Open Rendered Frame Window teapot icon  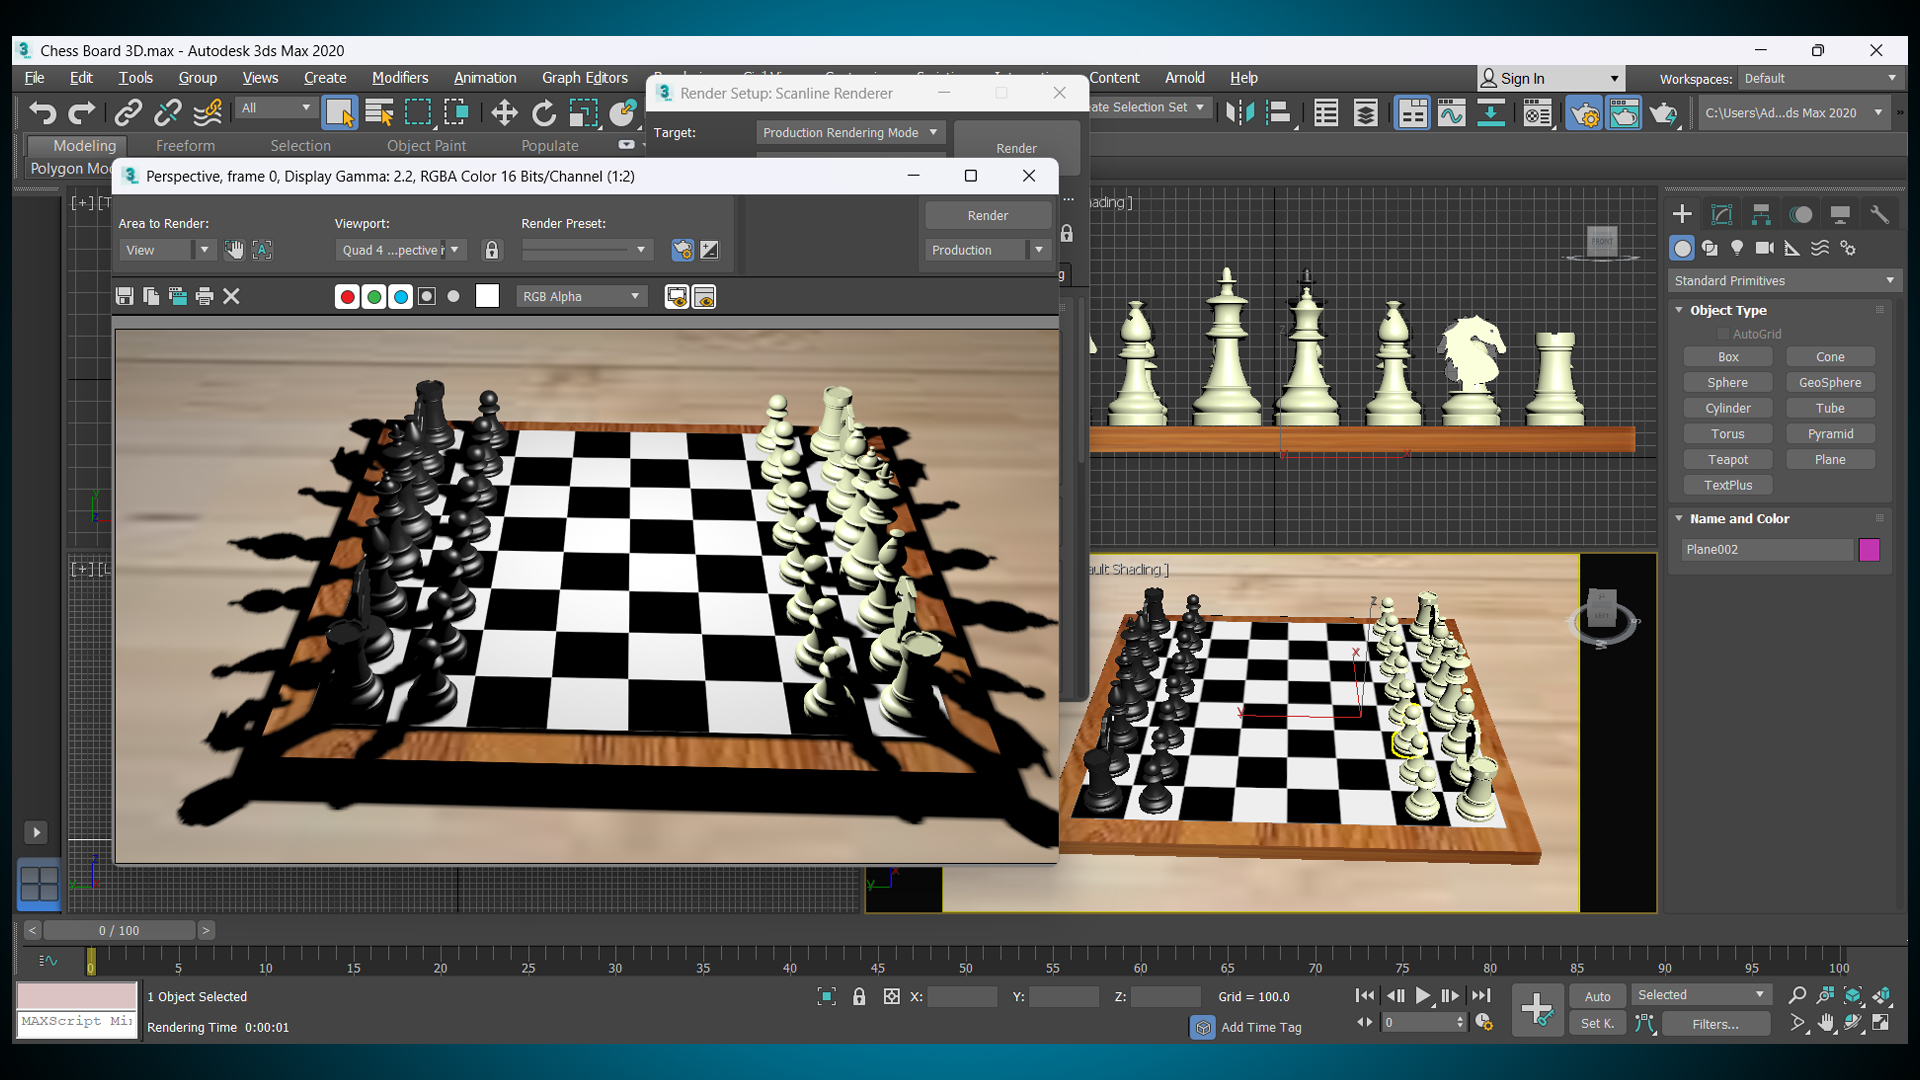pos(1624,113)
